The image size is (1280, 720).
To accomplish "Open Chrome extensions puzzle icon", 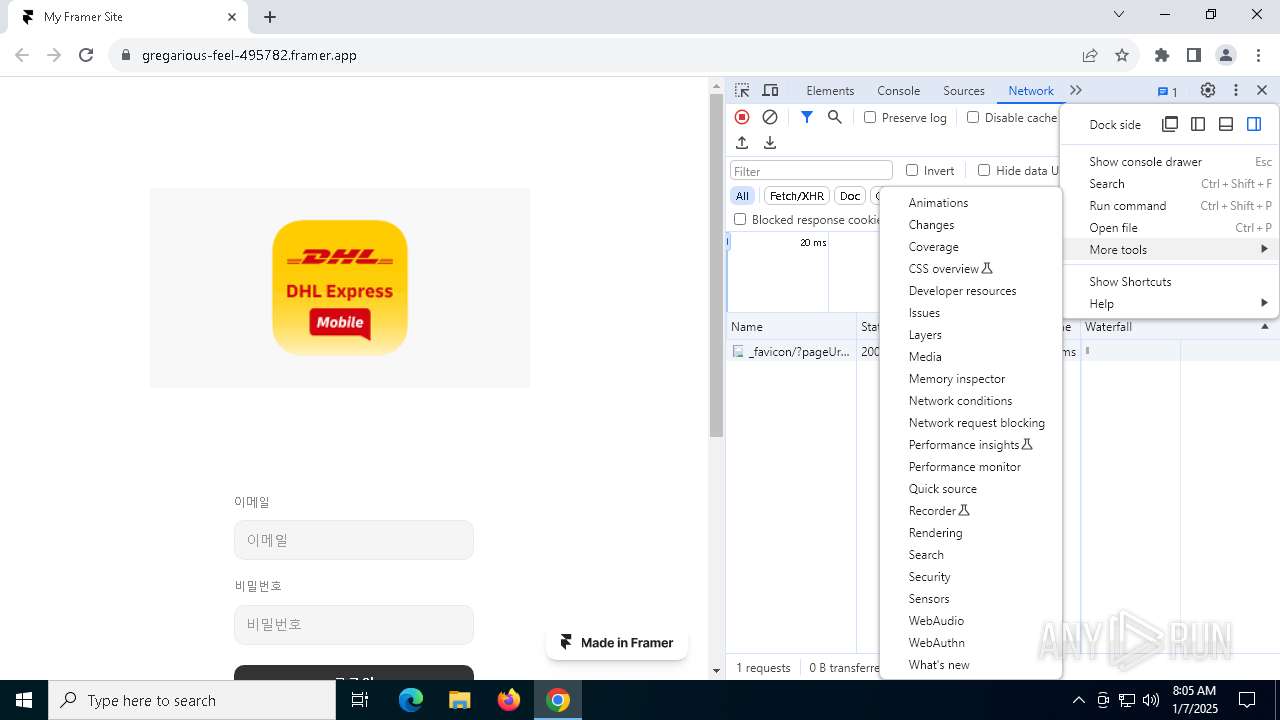I will (1162, 55).
